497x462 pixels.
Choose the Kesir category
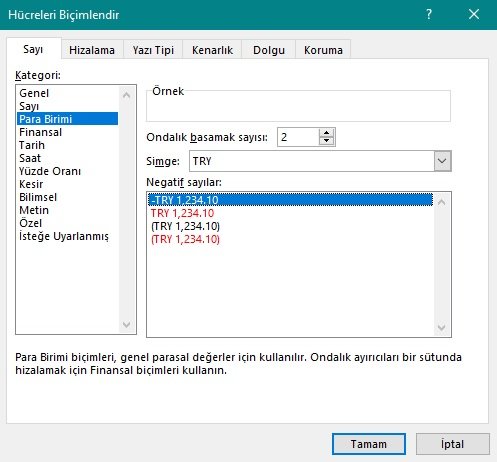pyautogui.click(x=68, y=184)
